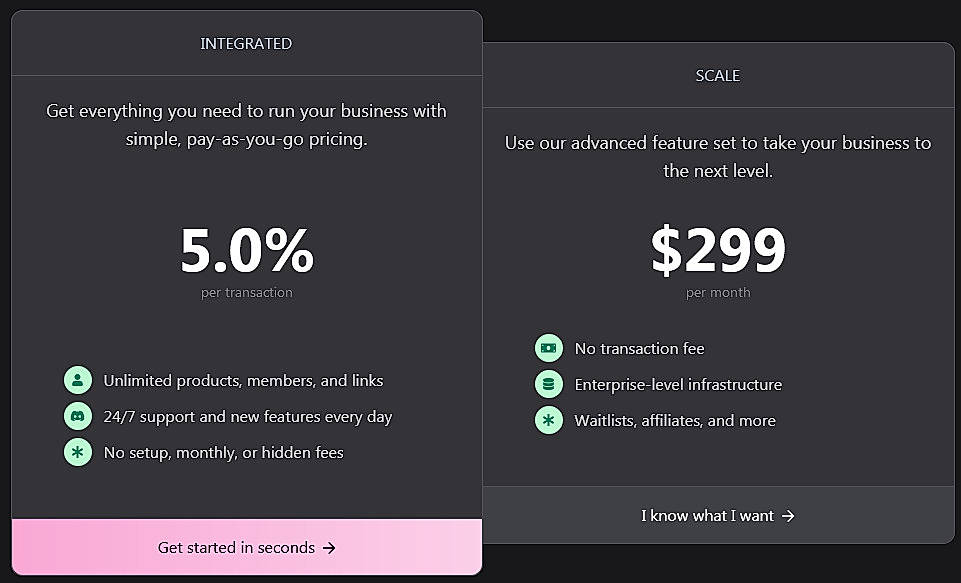This screenshot has width=961, height=583.
Task: Select the per month label
Action: click(x=717, y=292)
